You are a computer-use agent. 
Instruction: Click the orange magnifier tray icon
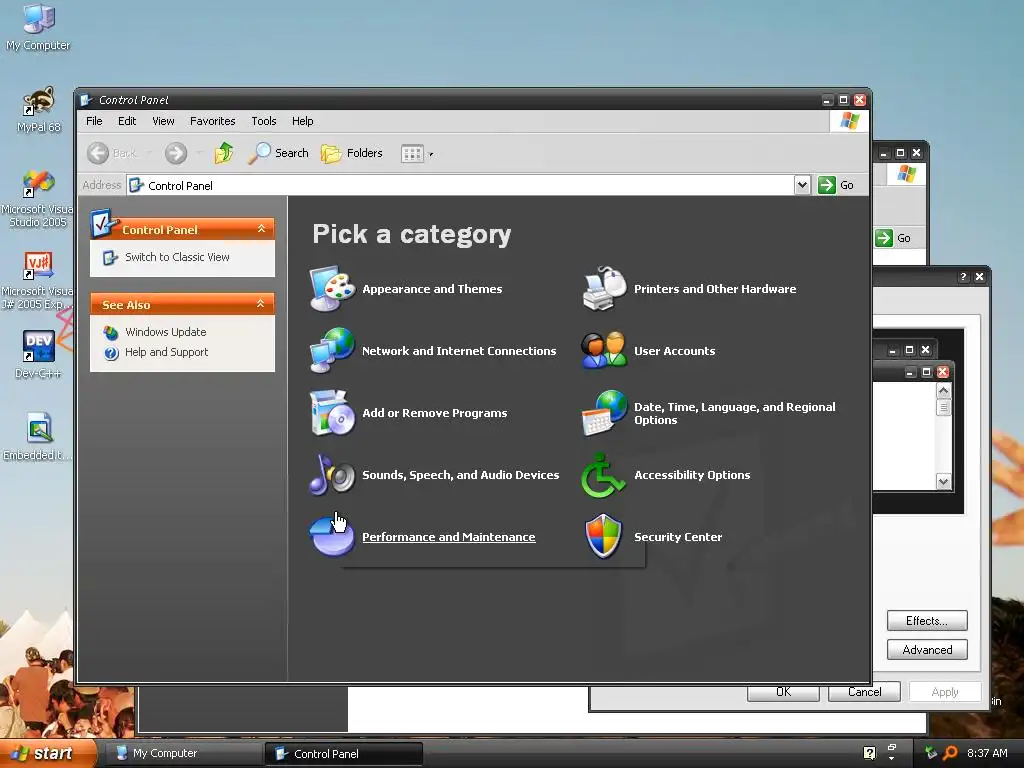(x=950, y=753)
